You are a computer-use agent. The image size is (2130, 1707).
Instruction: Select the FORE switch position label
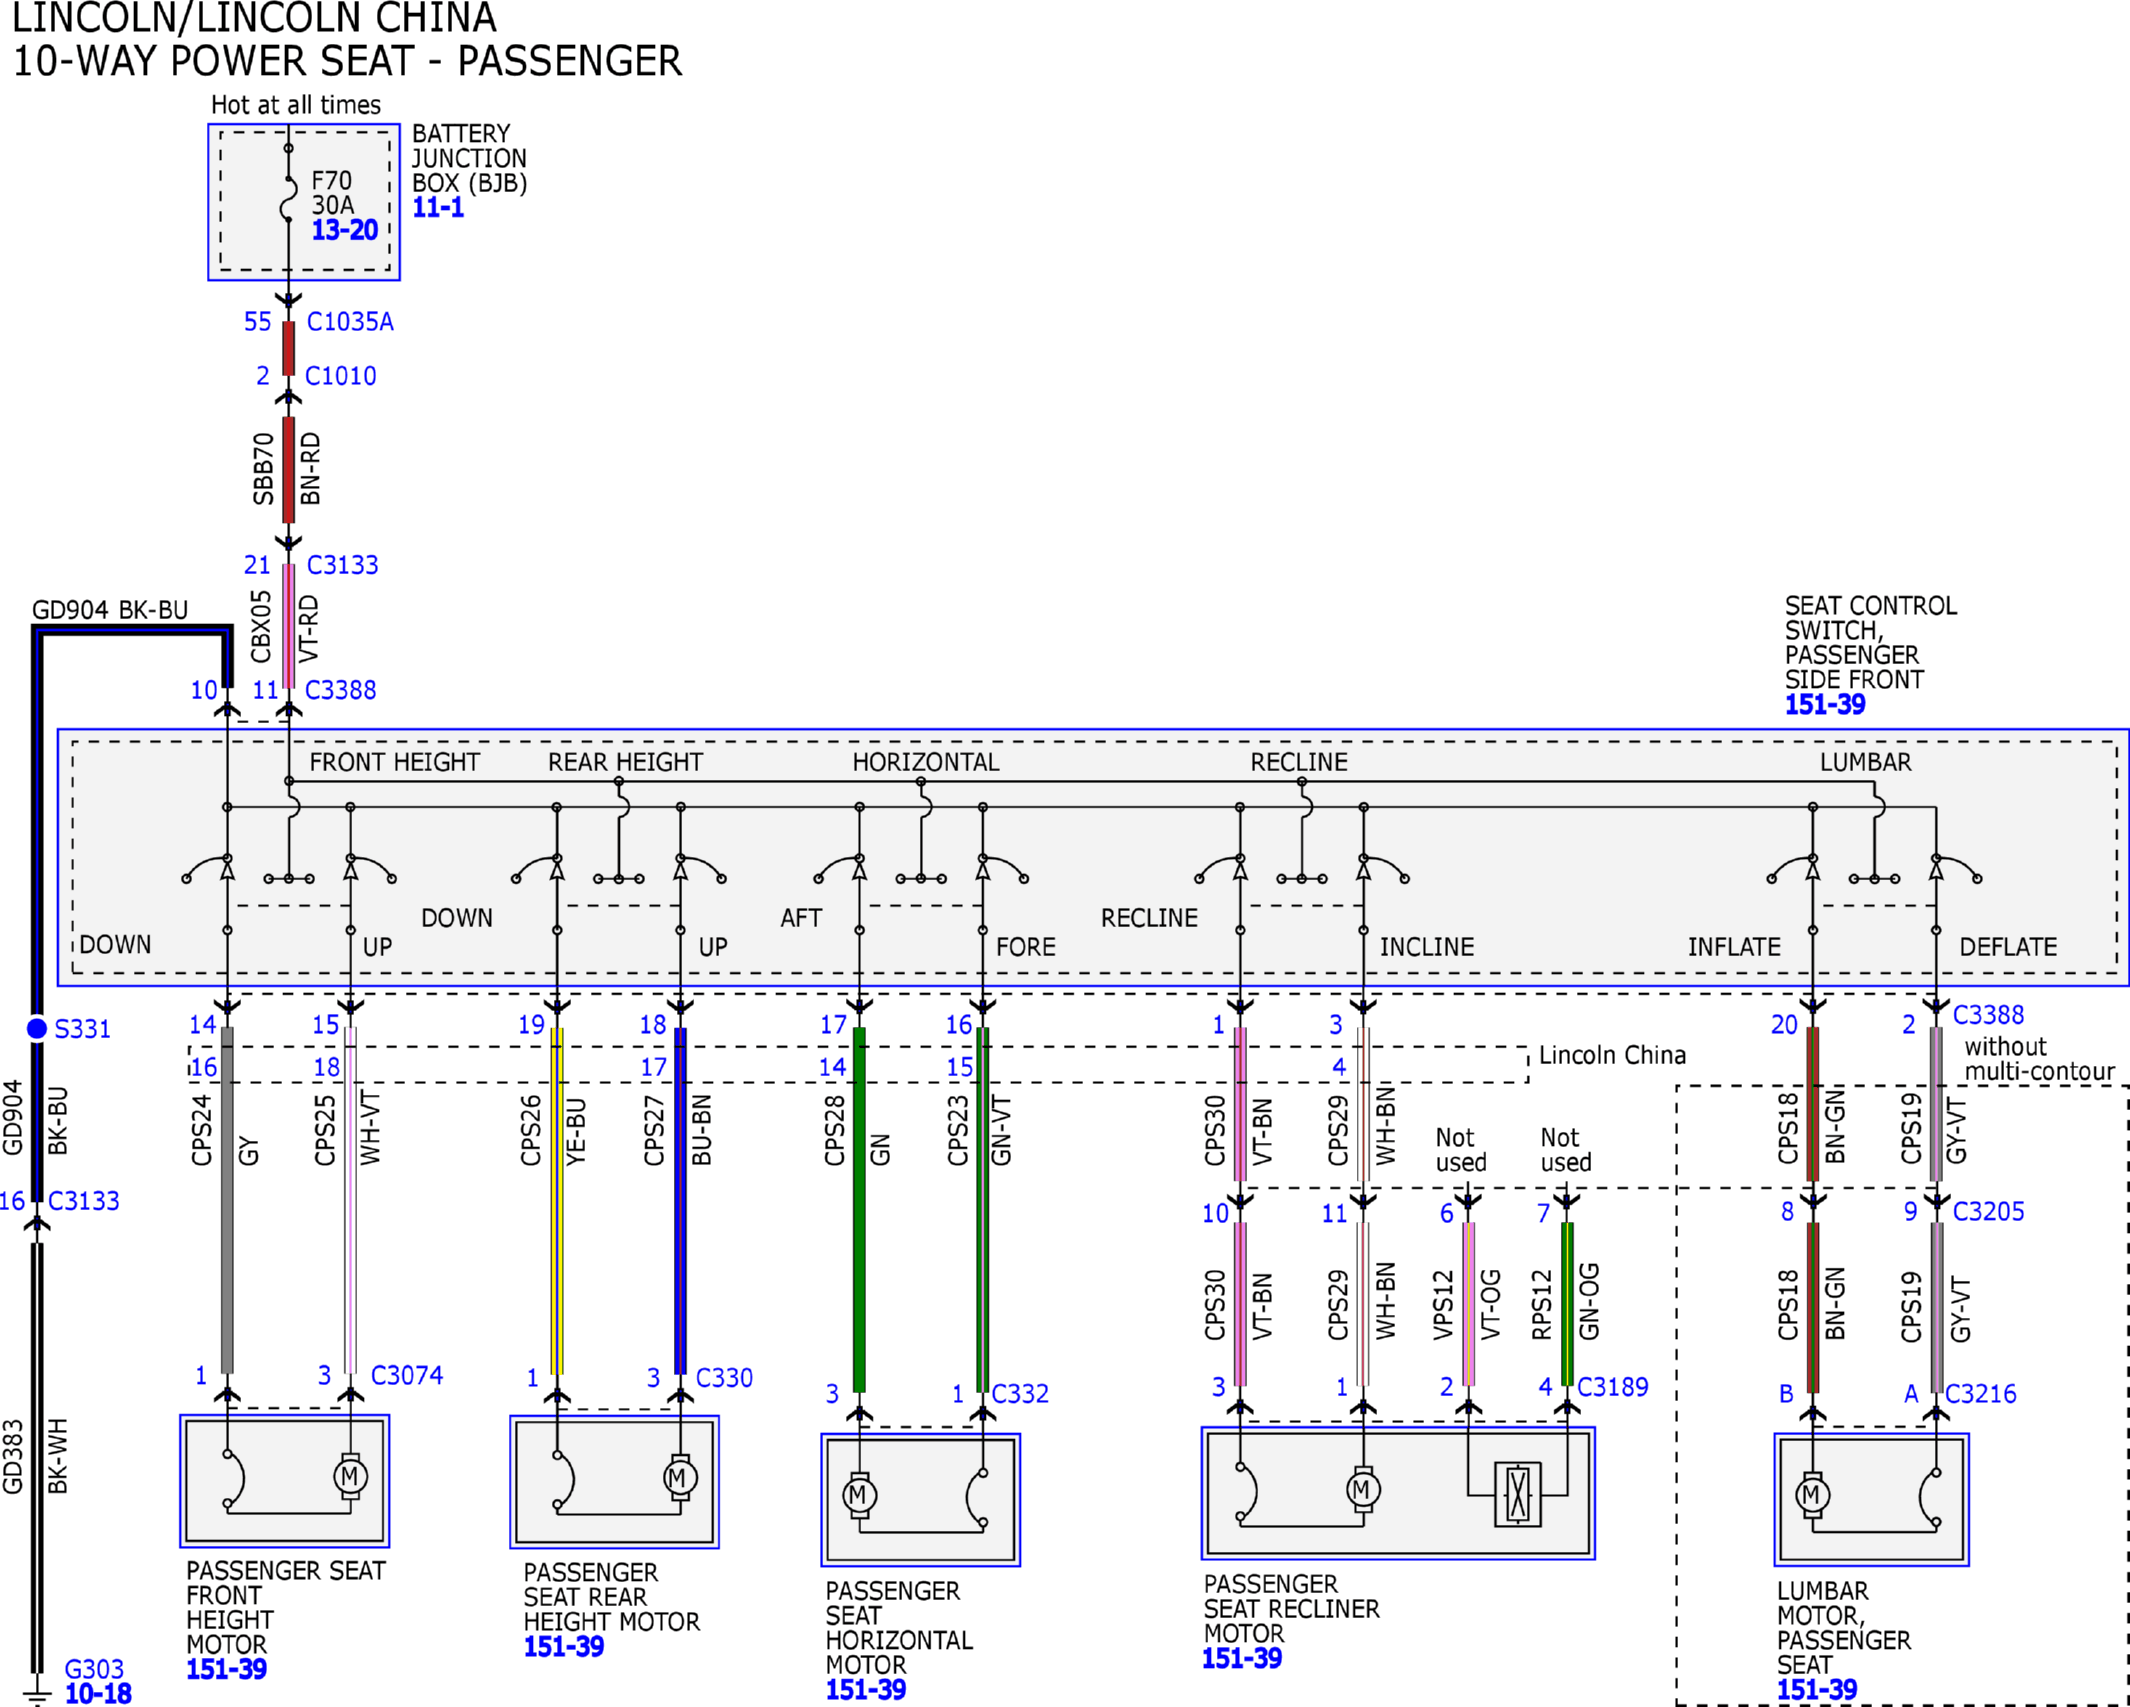click(x=1026, y=947)
